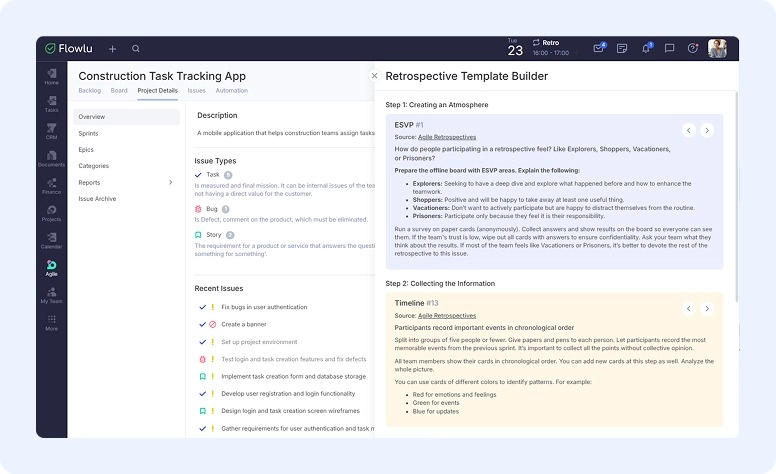This screenshot has width=776, height=474.
Task: Switch to the Issues tab
Action: pos(196,91)
